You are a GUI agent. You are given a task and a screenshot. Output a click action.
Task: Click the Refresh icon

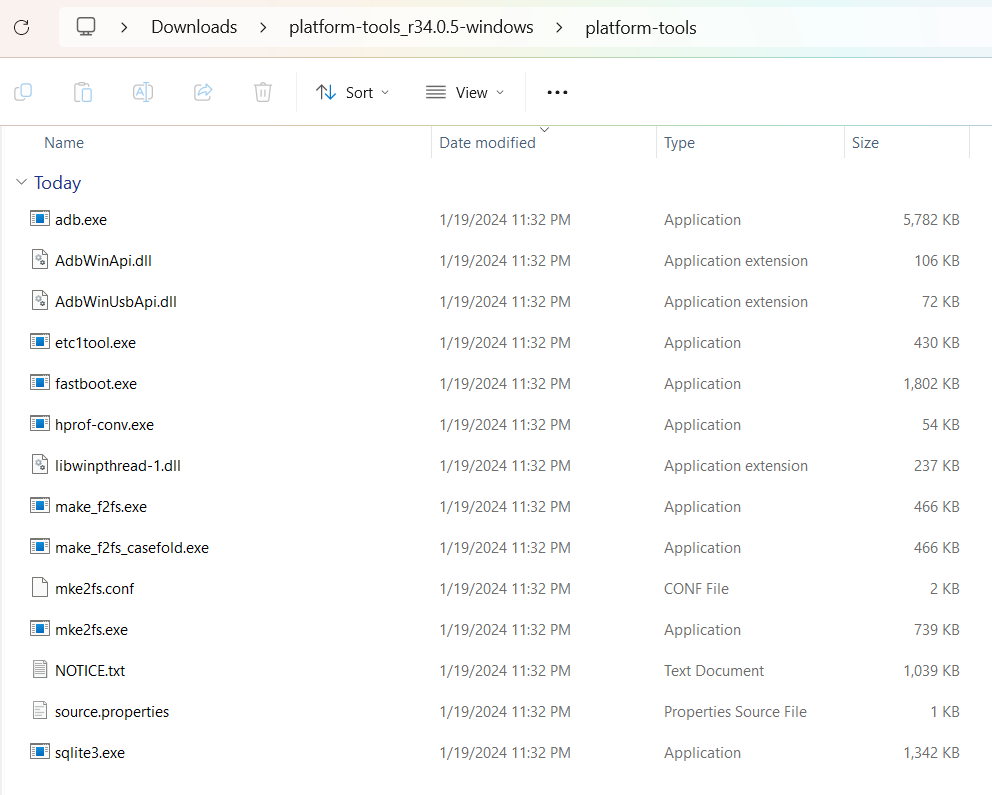click(x=20, y=27)
